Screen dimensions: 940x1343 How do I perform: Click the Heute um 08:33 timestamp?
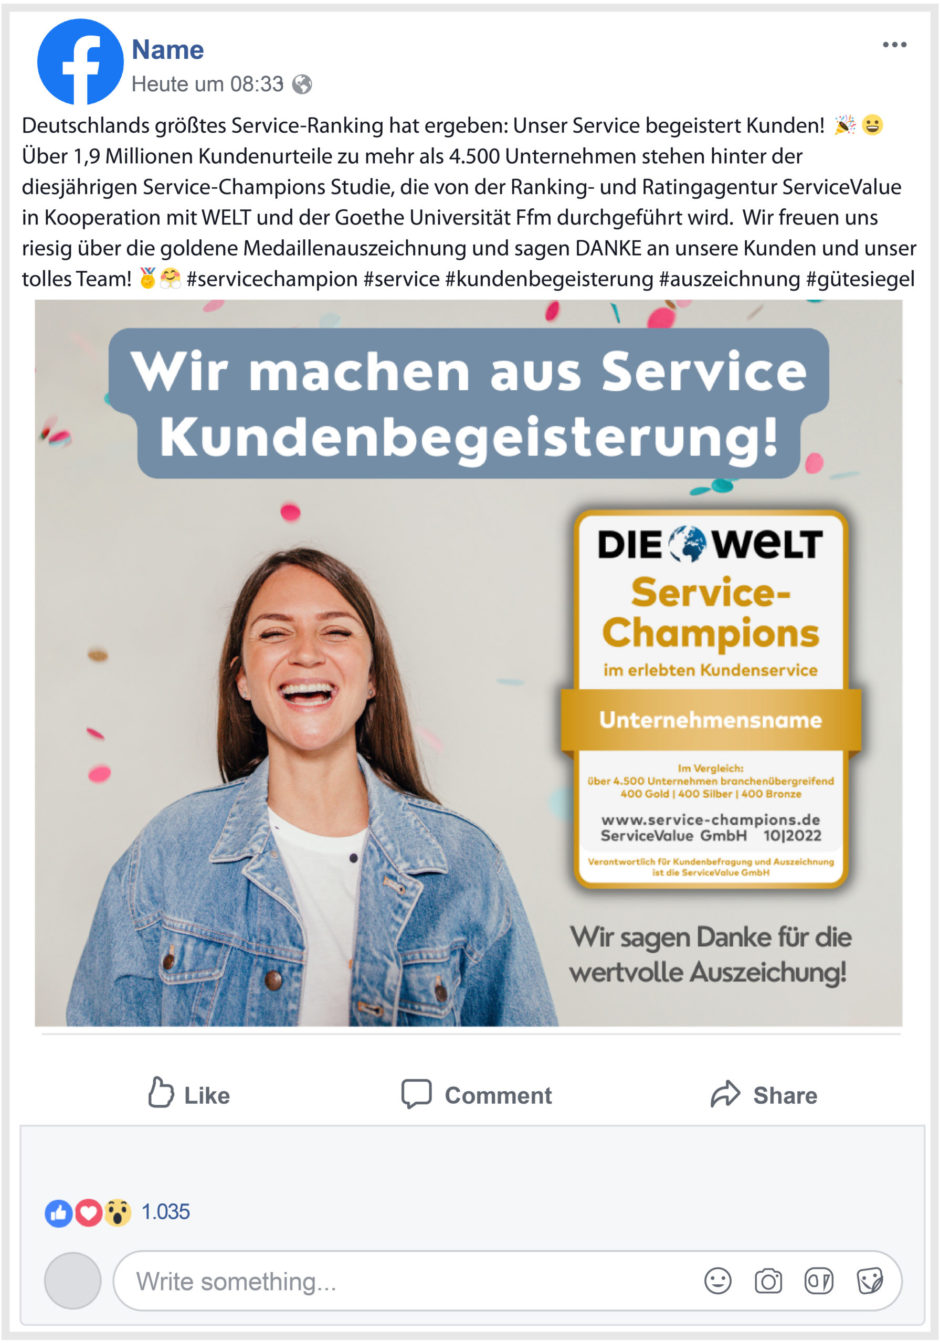(x=208, y=85)
